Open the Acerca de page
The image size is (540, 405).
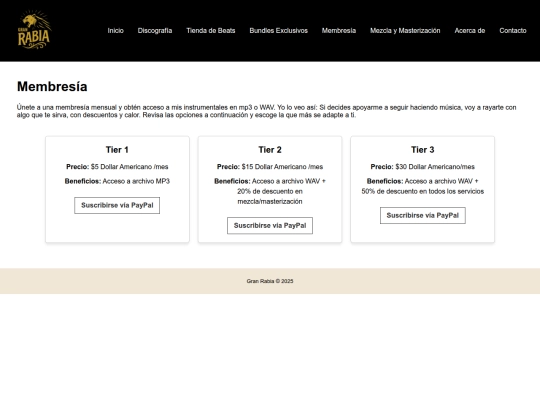tap(470, 31)
